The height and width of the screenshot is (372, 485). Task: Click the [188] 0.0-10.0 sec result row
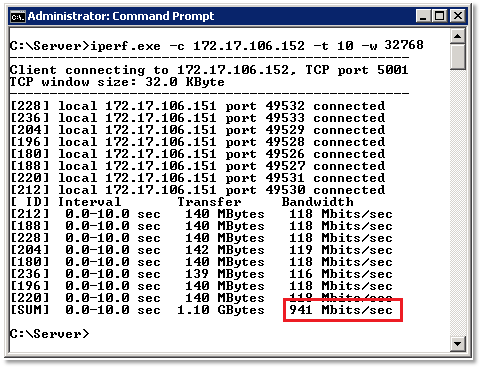pos(202,226)
